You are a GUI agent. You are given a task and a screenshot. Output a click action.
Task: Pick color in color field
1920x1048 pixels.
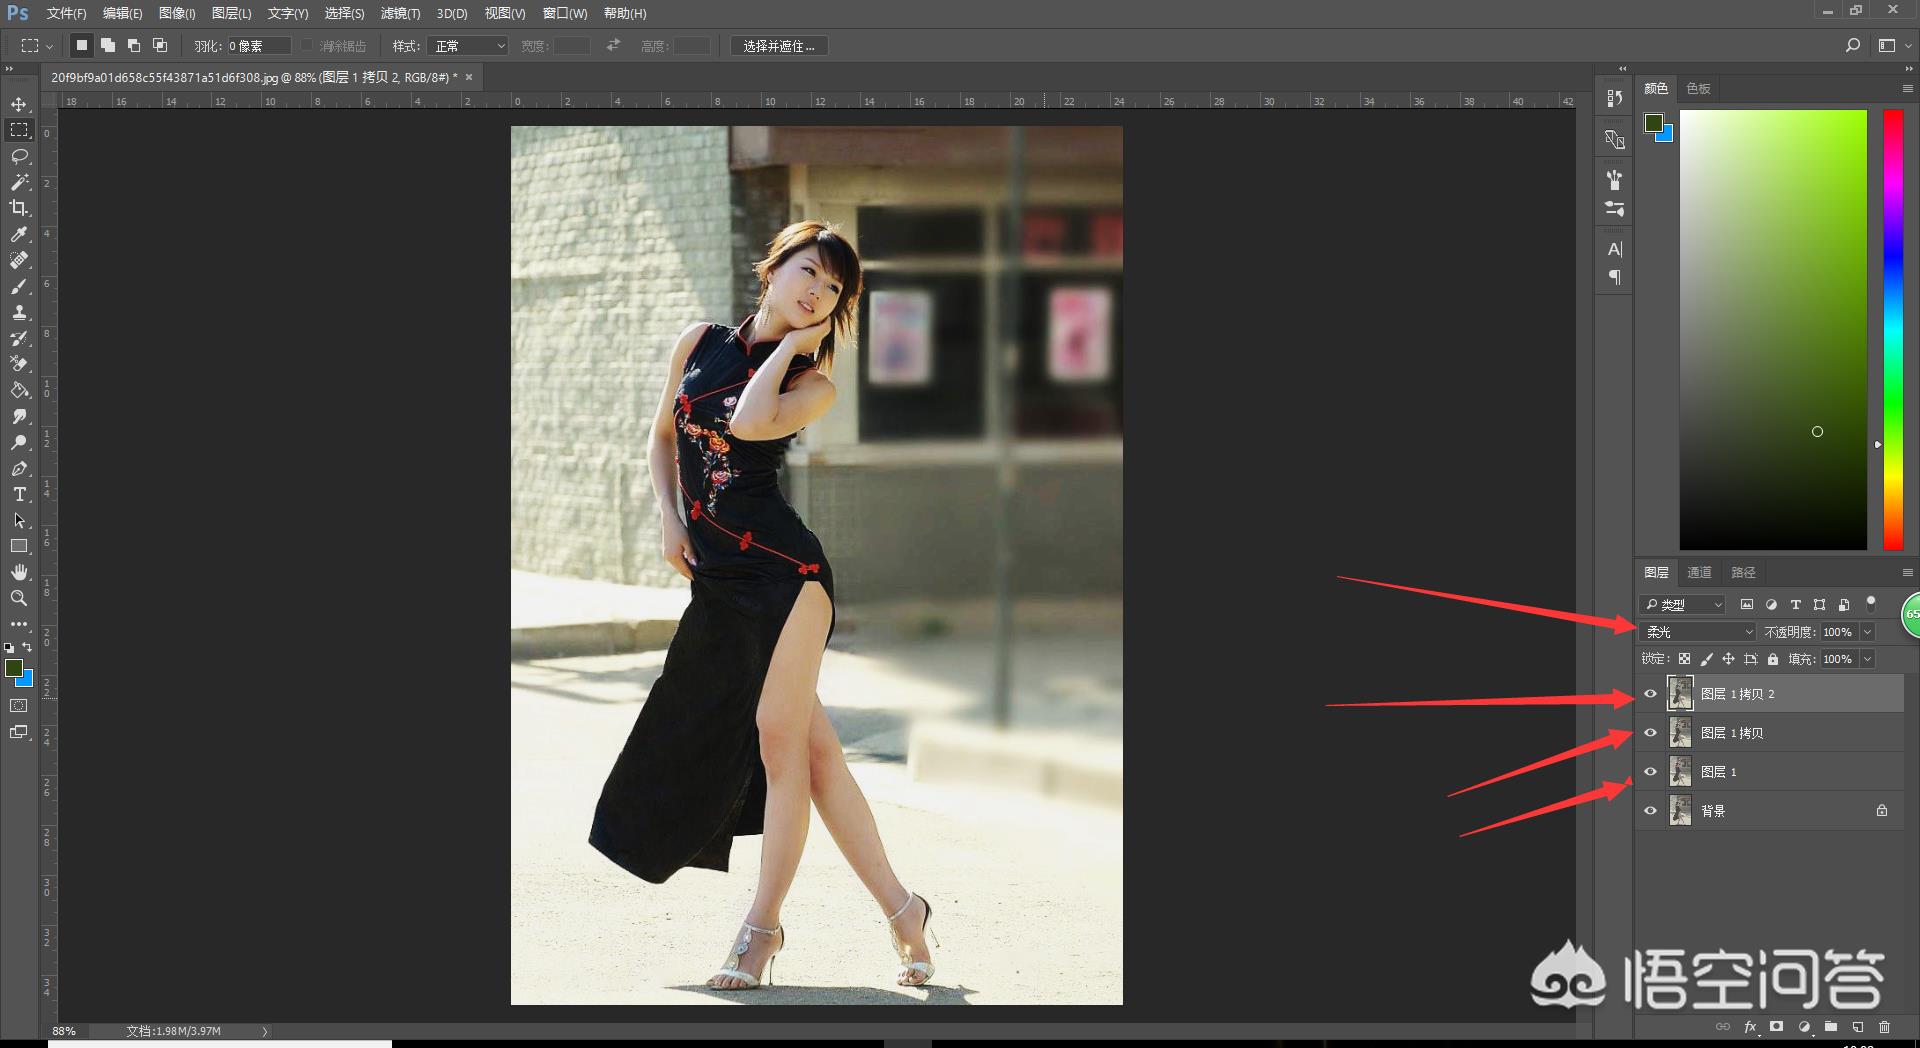(x=1773, y=330)
